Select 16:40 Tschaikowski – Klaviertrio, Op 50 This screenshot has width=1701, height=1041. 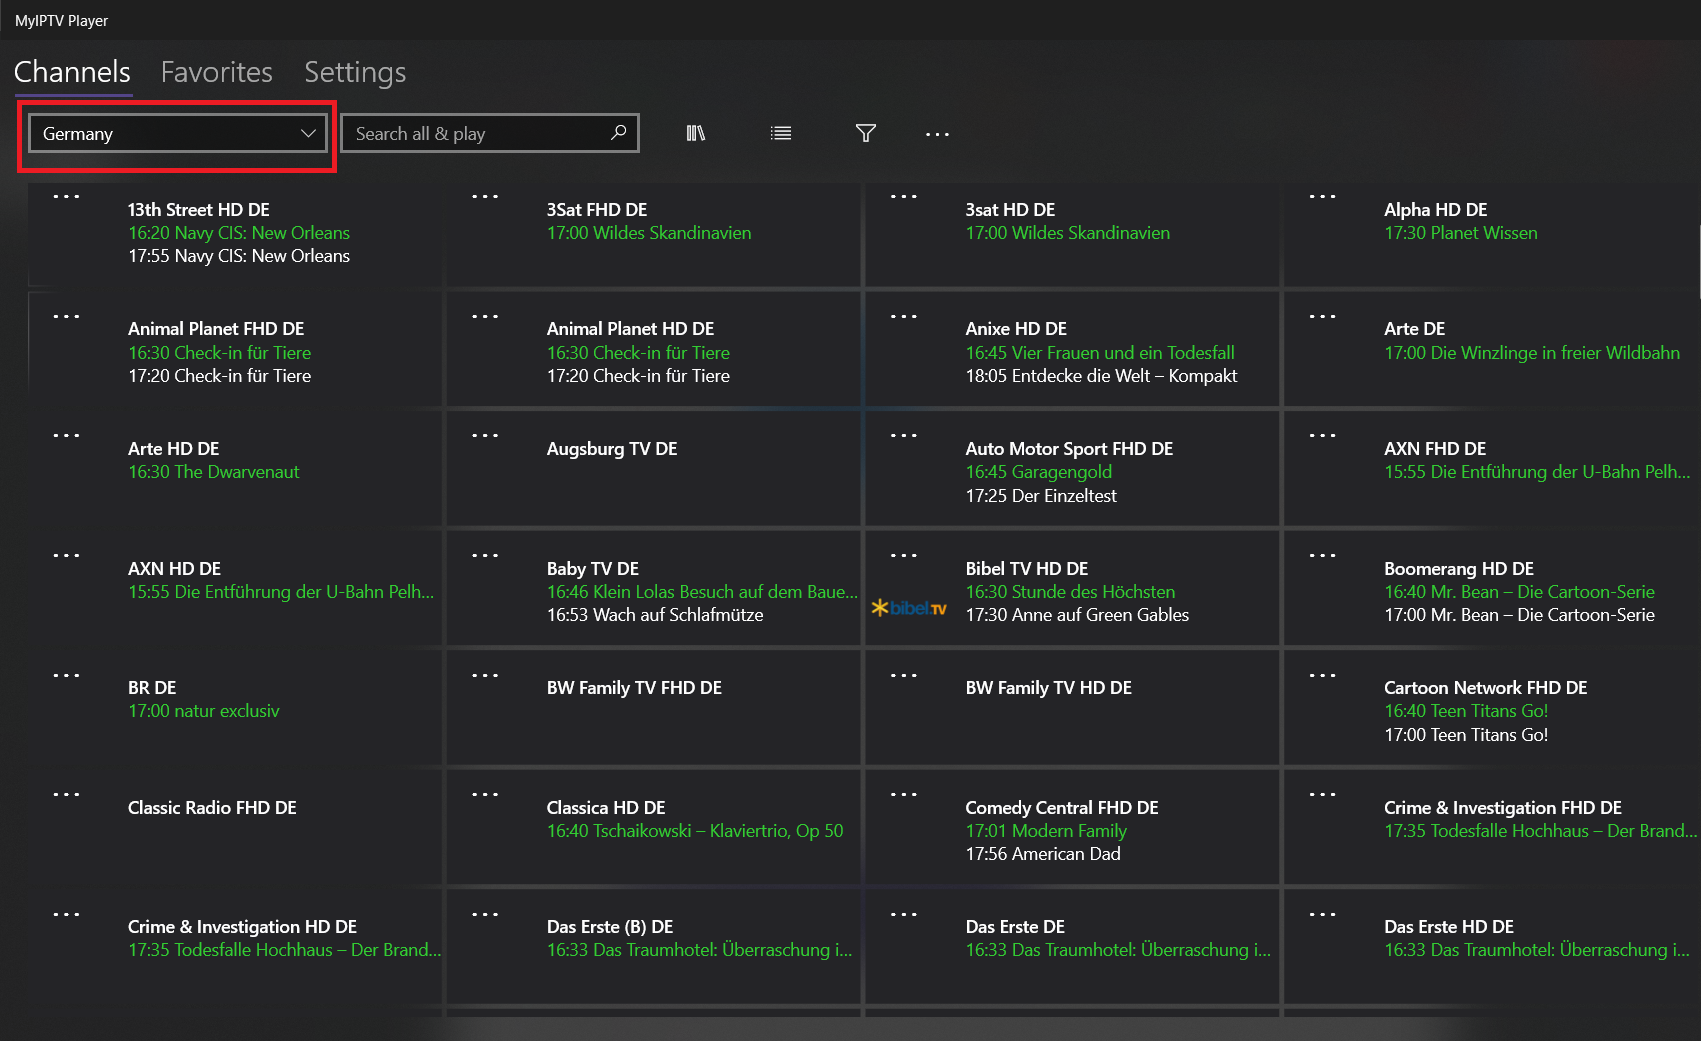pyautogui.click(x=695, y=831)
